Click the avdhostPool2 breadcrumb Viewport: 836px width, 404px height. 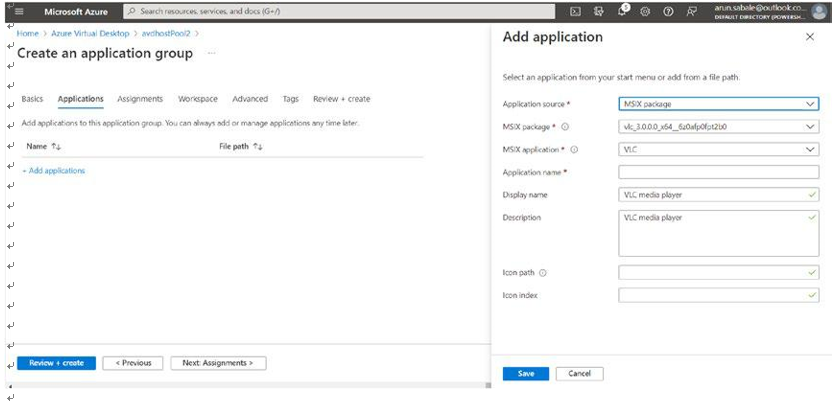pos(166,33)
